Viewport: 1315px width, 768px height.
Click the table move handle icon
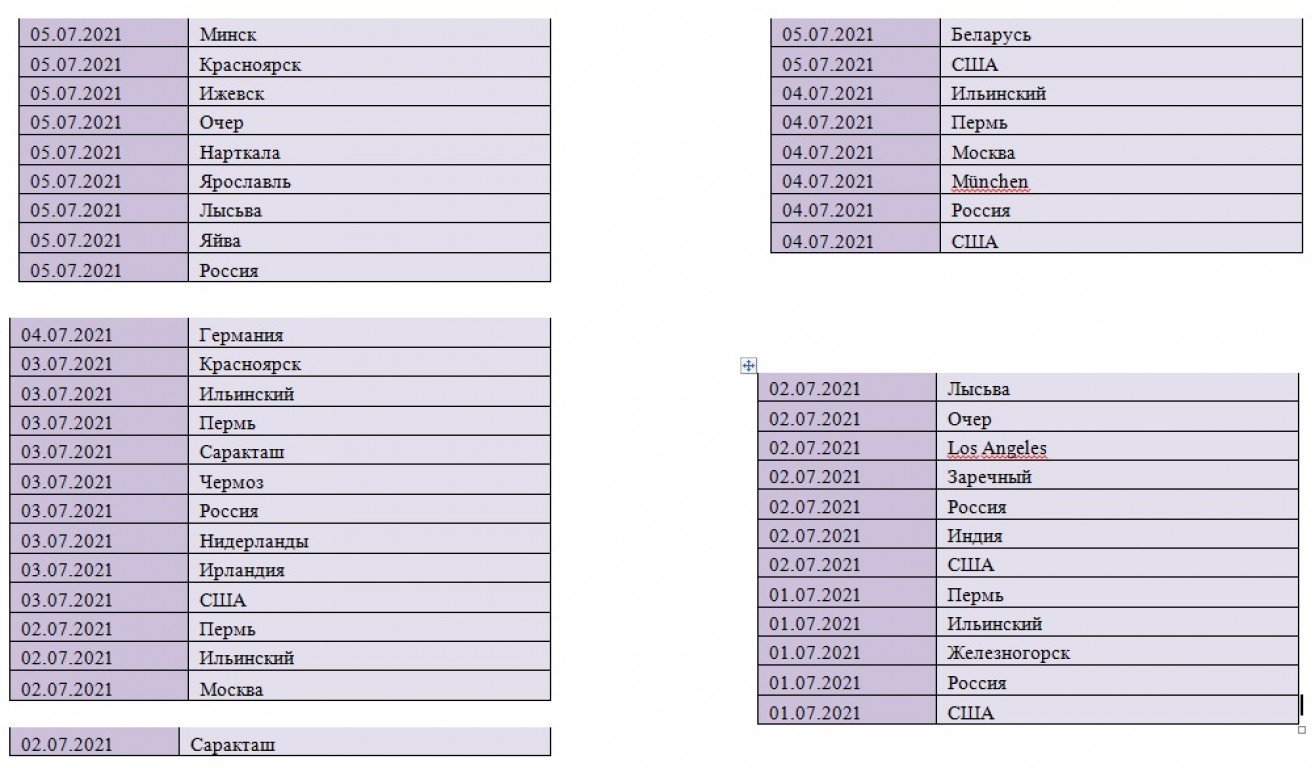click(748, 366)
